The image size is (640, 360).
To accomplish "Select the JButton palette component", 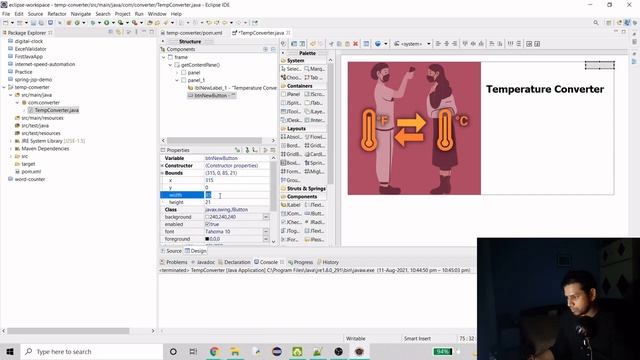I will 315,213.
